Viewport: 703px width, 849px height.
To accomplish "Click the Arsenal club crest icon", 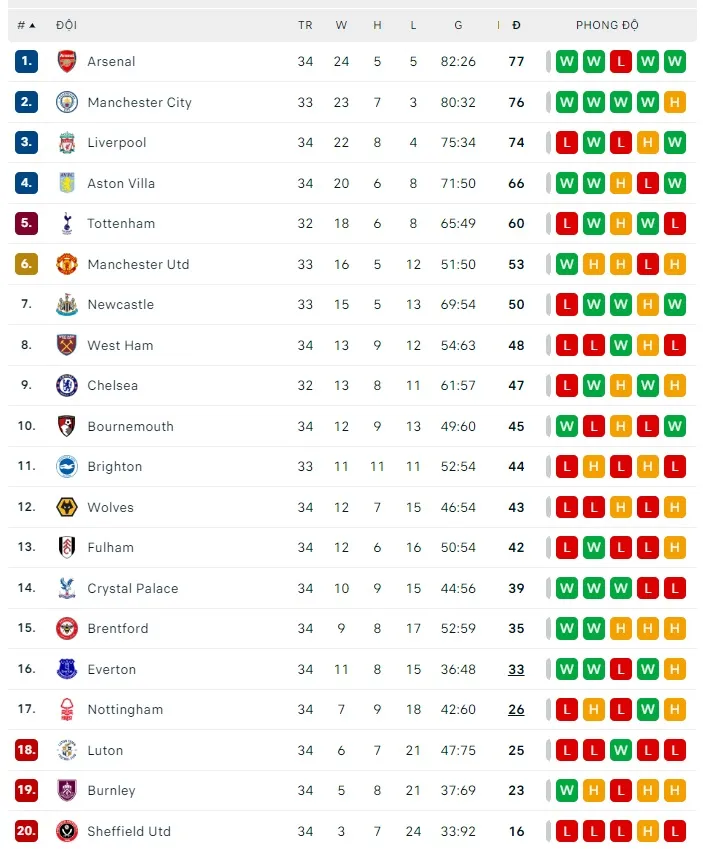I will (x=67, y=61).
